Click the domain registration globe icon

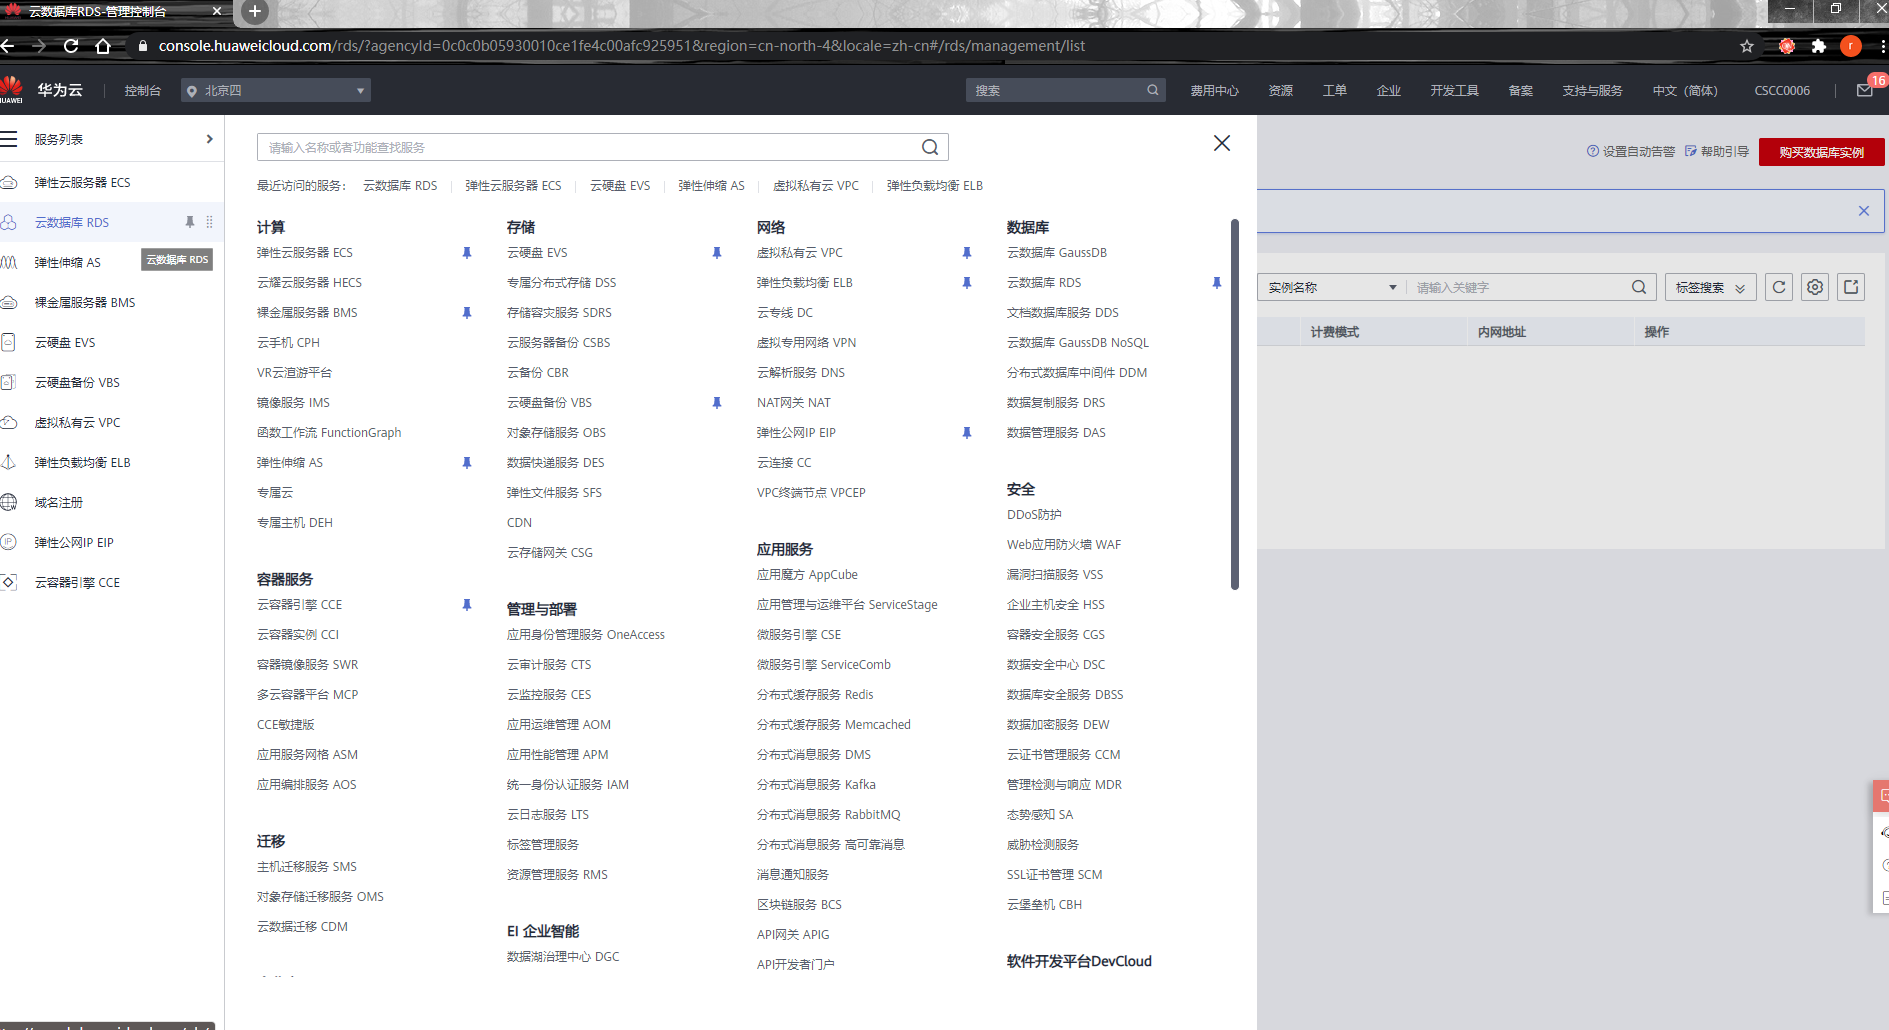click(x=9, y=502)
